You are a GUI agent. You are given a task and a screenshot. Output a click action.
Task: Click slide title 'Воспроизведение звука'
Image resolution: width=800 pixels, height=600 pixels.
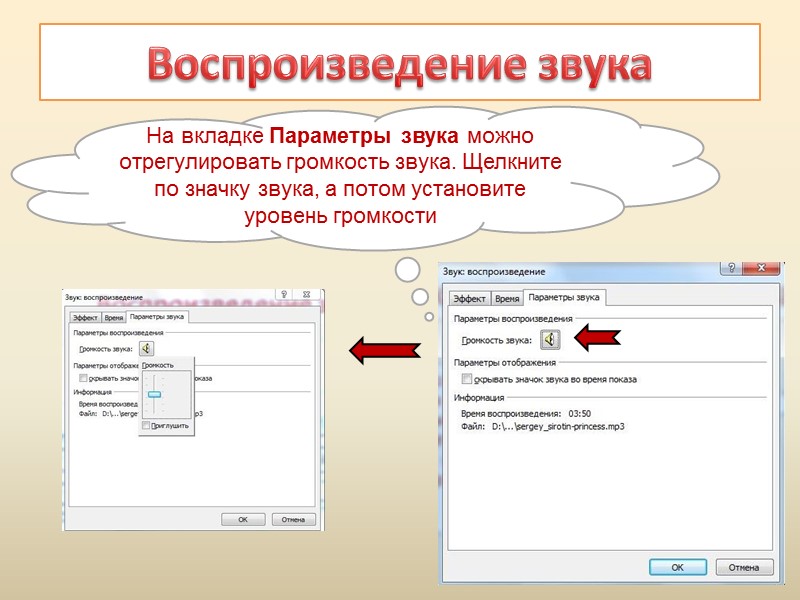(x=399, y=65)
